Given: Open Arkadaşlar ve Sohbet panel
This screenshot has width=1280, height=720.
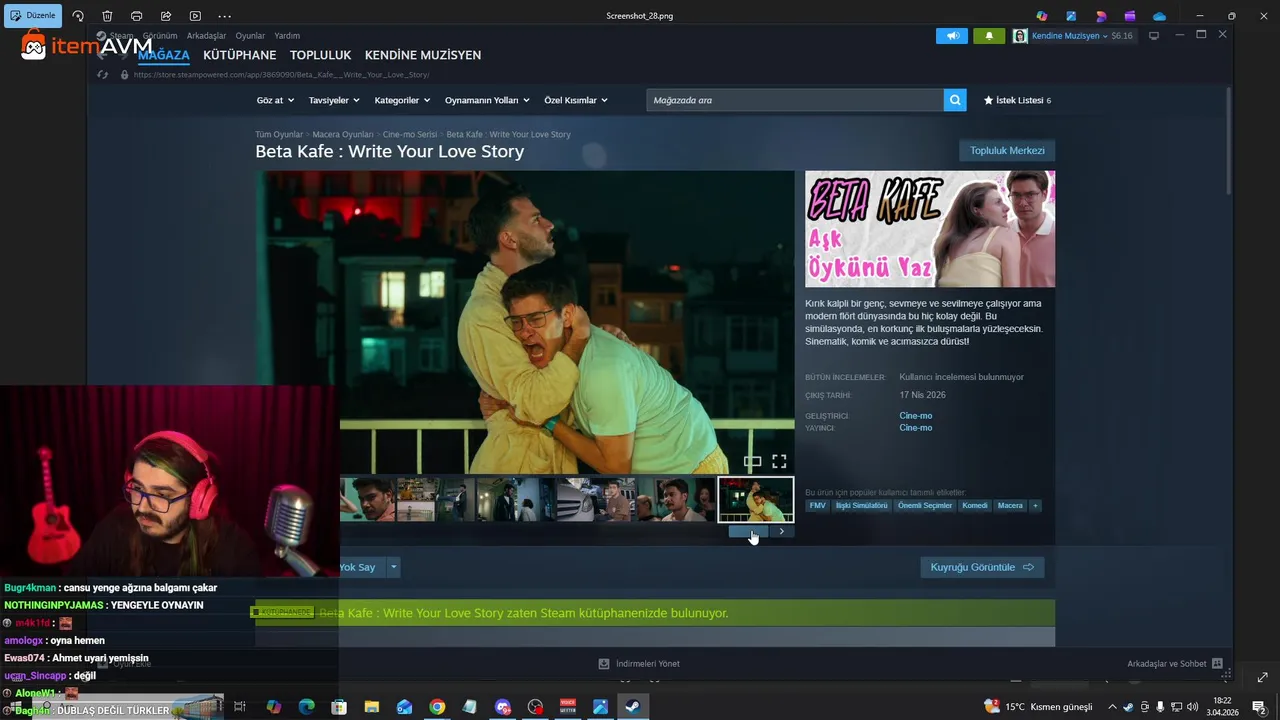Looking at the screenshot, I should 1175,664.
